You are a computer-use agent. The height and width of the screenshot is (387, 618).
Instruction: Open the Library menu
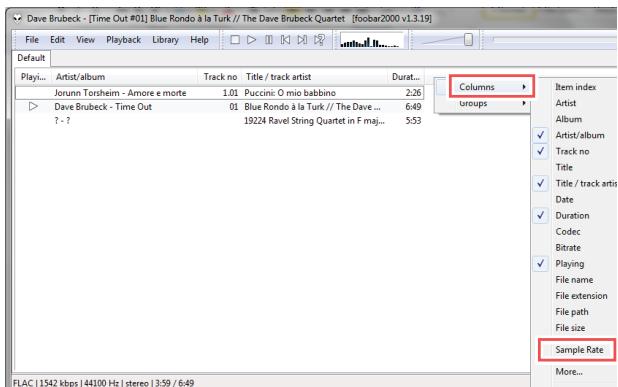pyautogui.click(x=165, y=40)
